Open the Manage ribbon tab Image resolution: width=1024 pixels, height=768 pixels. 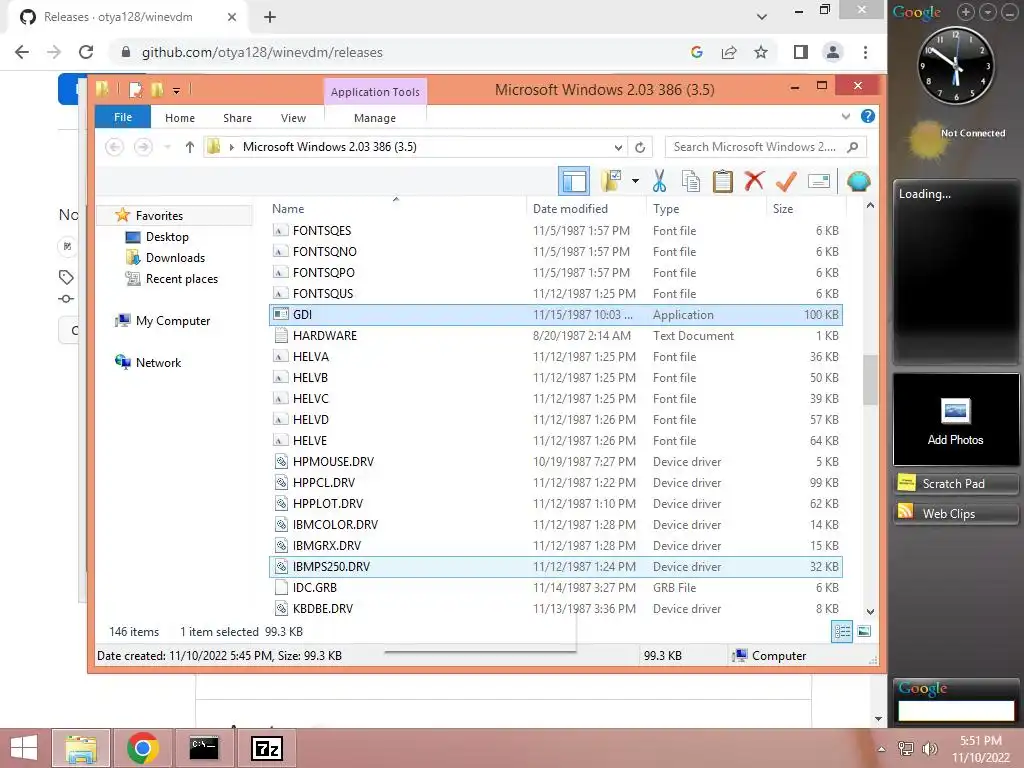click(375, 118)
